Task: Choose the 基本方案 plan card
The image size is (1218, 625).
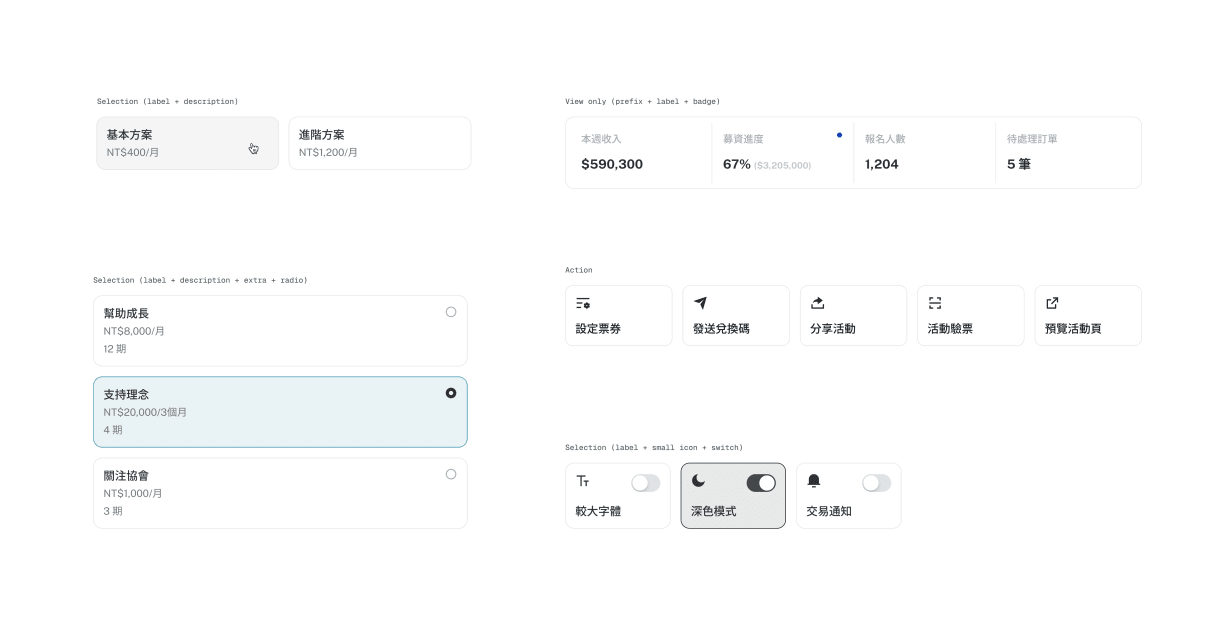Action: (188, 143)
